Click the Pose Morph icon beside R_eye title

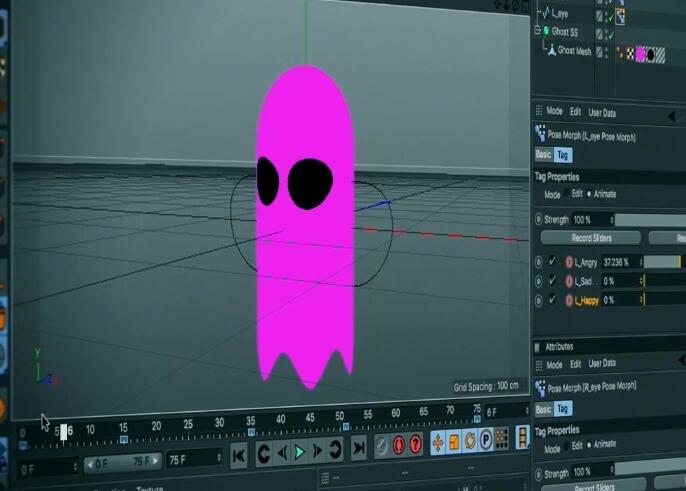point(540,388)
